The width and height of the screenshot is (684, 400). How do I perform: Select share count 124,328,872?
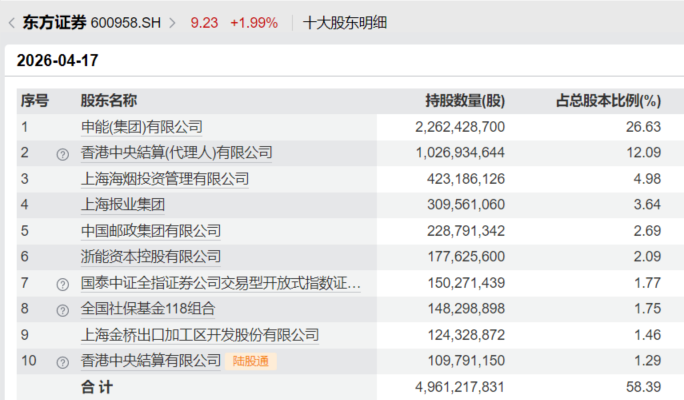click(x=466, y=335)
